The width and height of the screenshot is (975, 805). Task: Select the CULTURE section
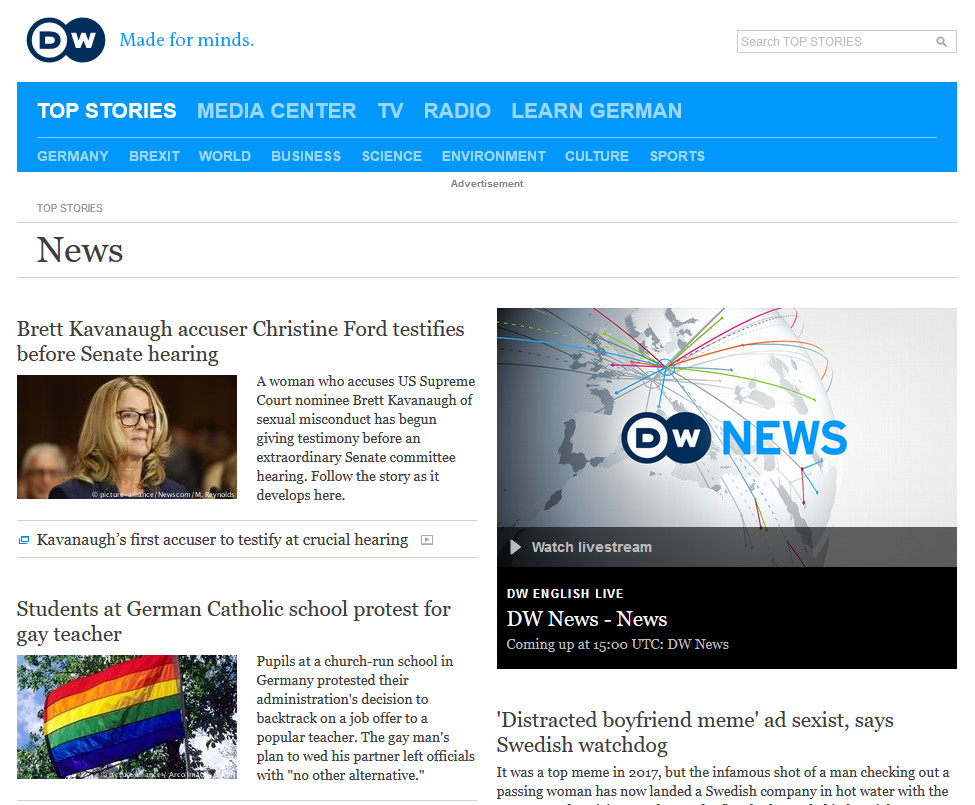point(597,156)
